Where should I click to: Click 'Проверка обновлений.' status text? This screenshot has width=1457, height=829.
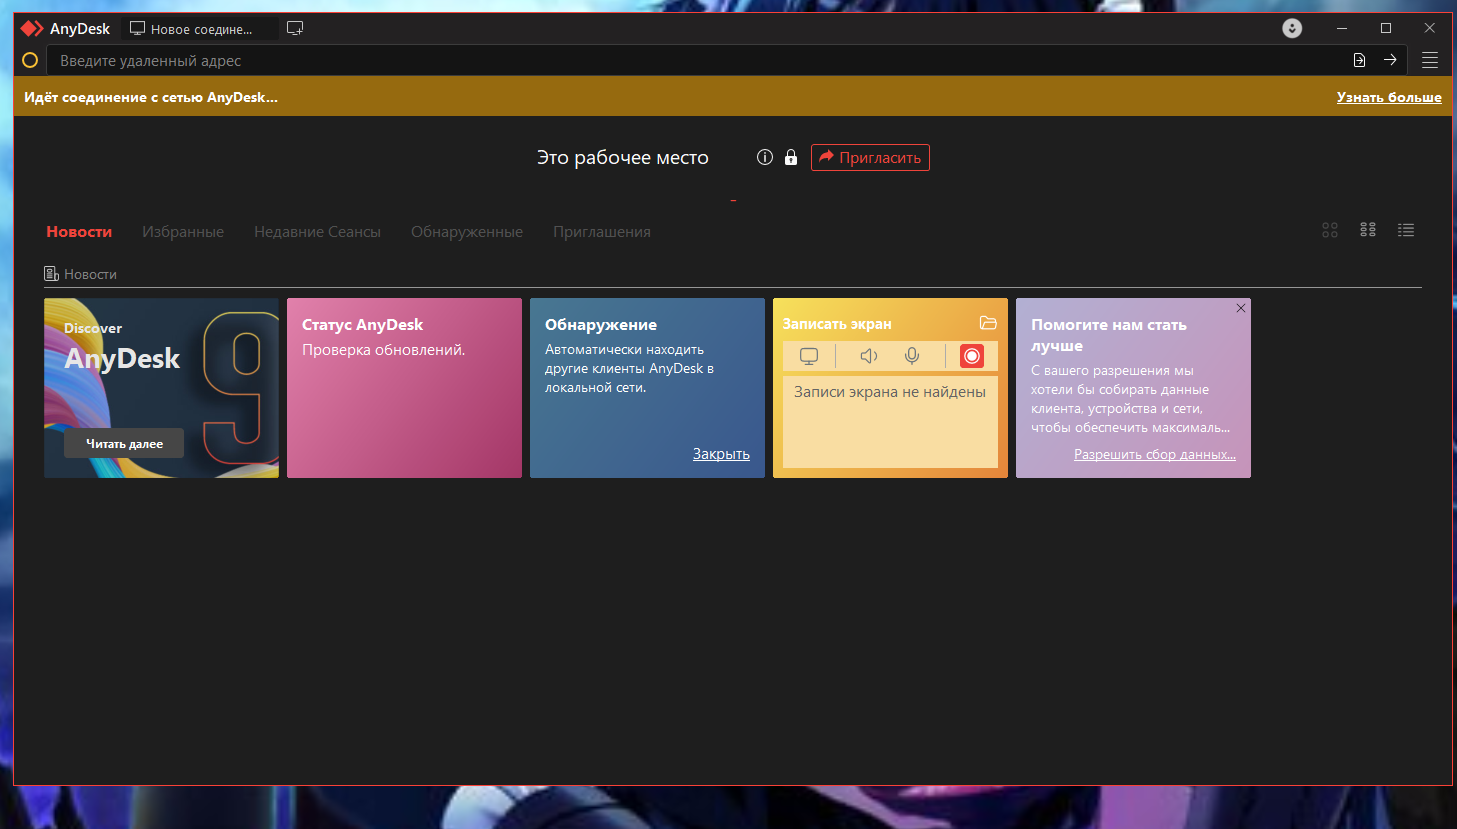[384, 350]
